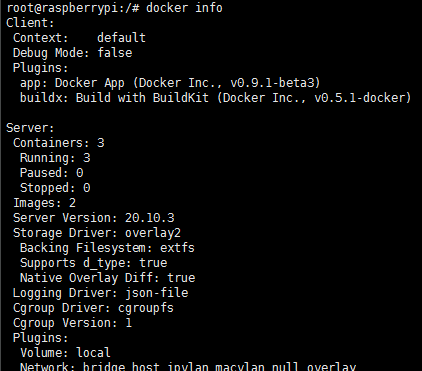Click the 'Logging Driver: json-file' line

100,293
